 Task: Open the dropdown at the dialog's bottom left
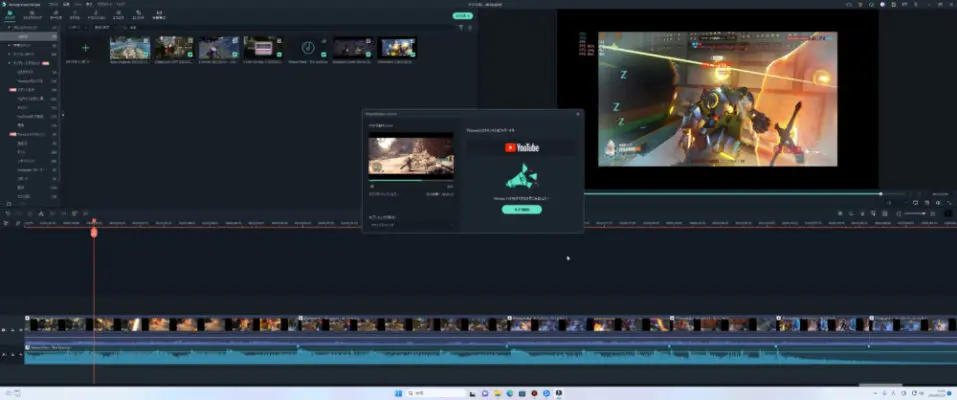tap(411, 225)
